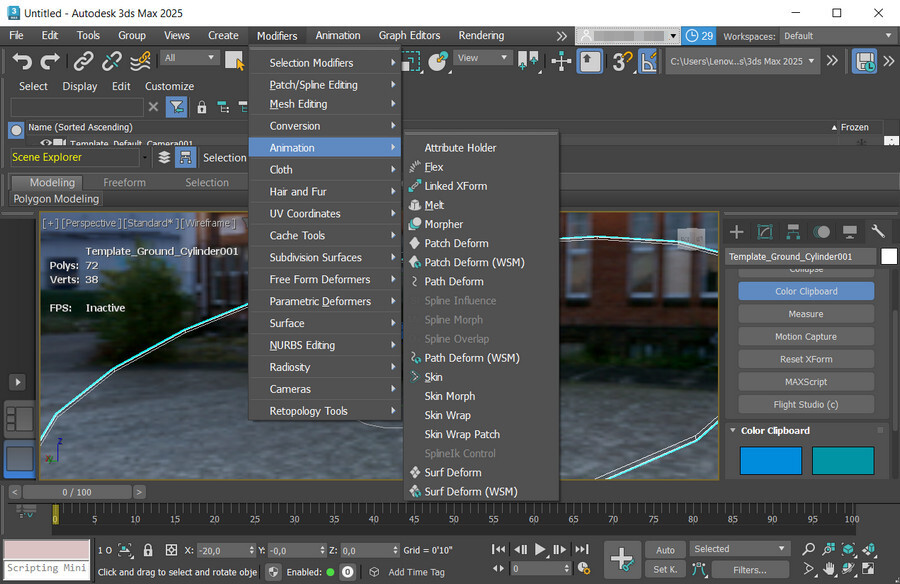Click the Polygon Modeling button
The width and height of the screenshot is (900, 584).
click(x=56, y=199)
